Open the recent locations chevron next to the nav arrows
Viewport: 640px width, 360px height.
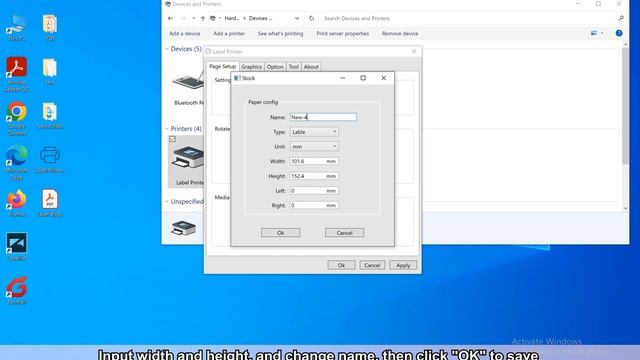[x=193, y=18]
